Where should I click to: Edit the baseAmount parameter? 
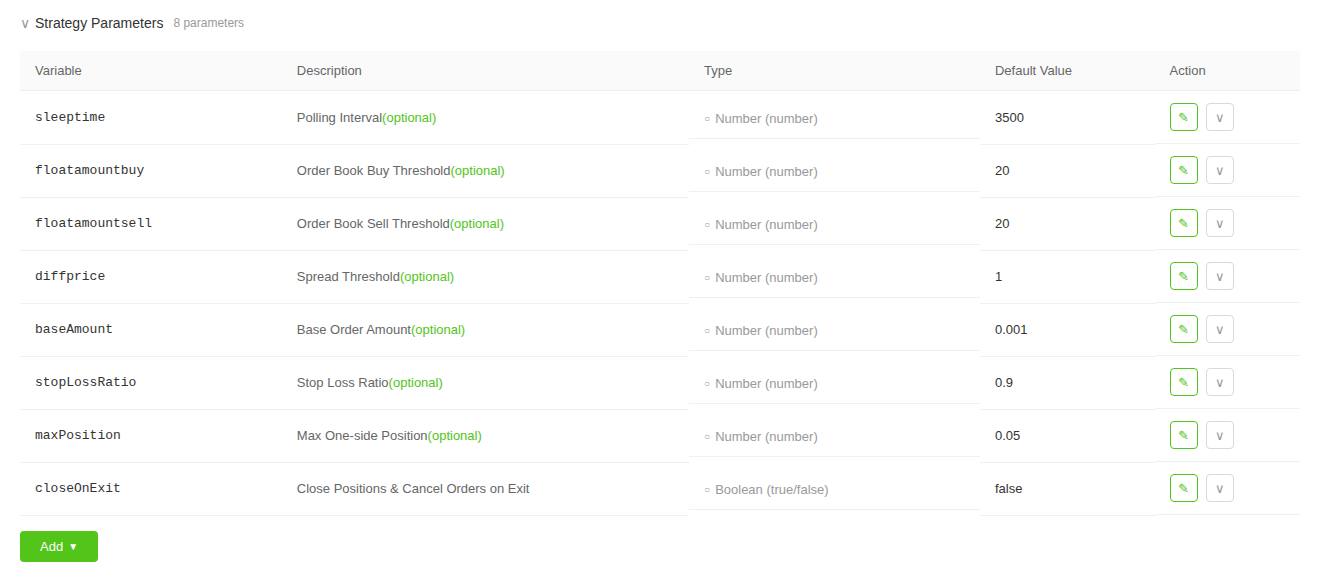tap(1183, 329)
